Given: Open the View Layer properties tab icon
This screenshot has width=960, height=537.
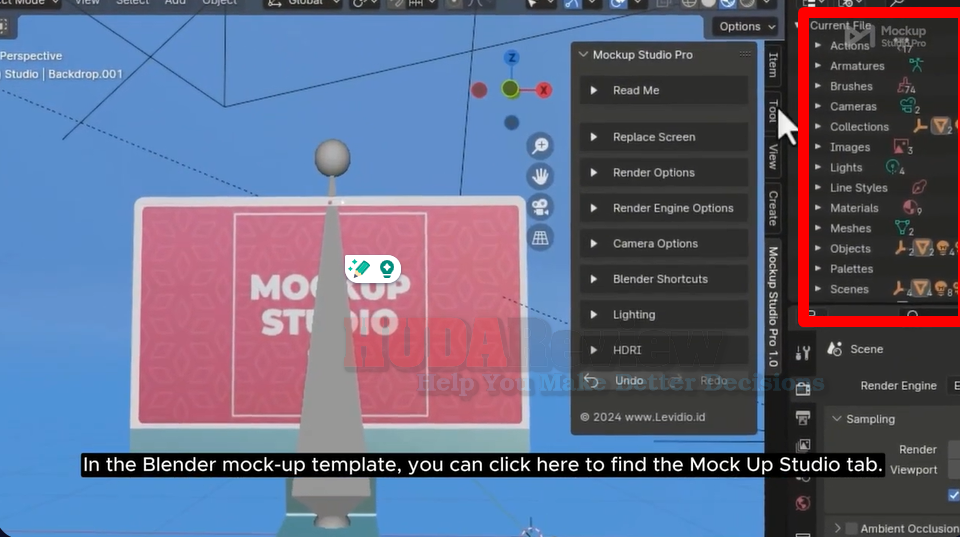Looking at the screenshot, I should click(x=803, y=446).
